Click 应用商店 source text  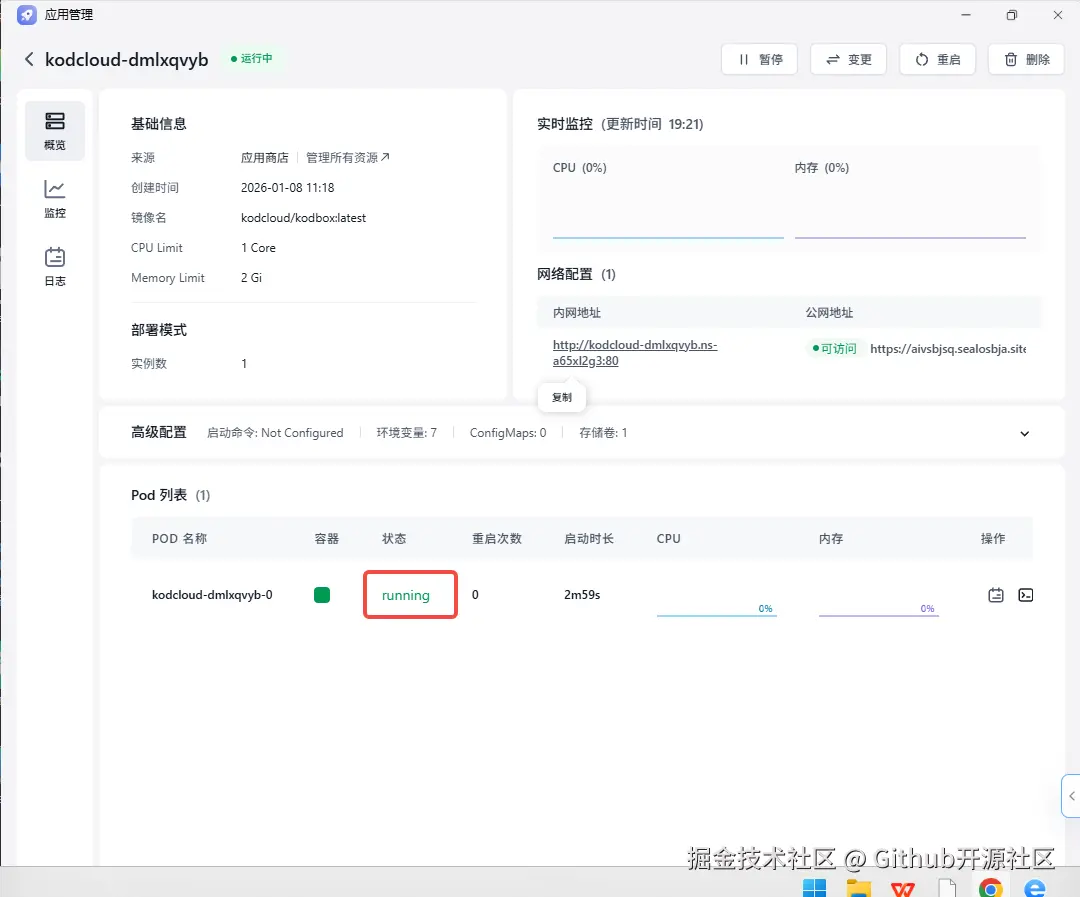point(264,158)
